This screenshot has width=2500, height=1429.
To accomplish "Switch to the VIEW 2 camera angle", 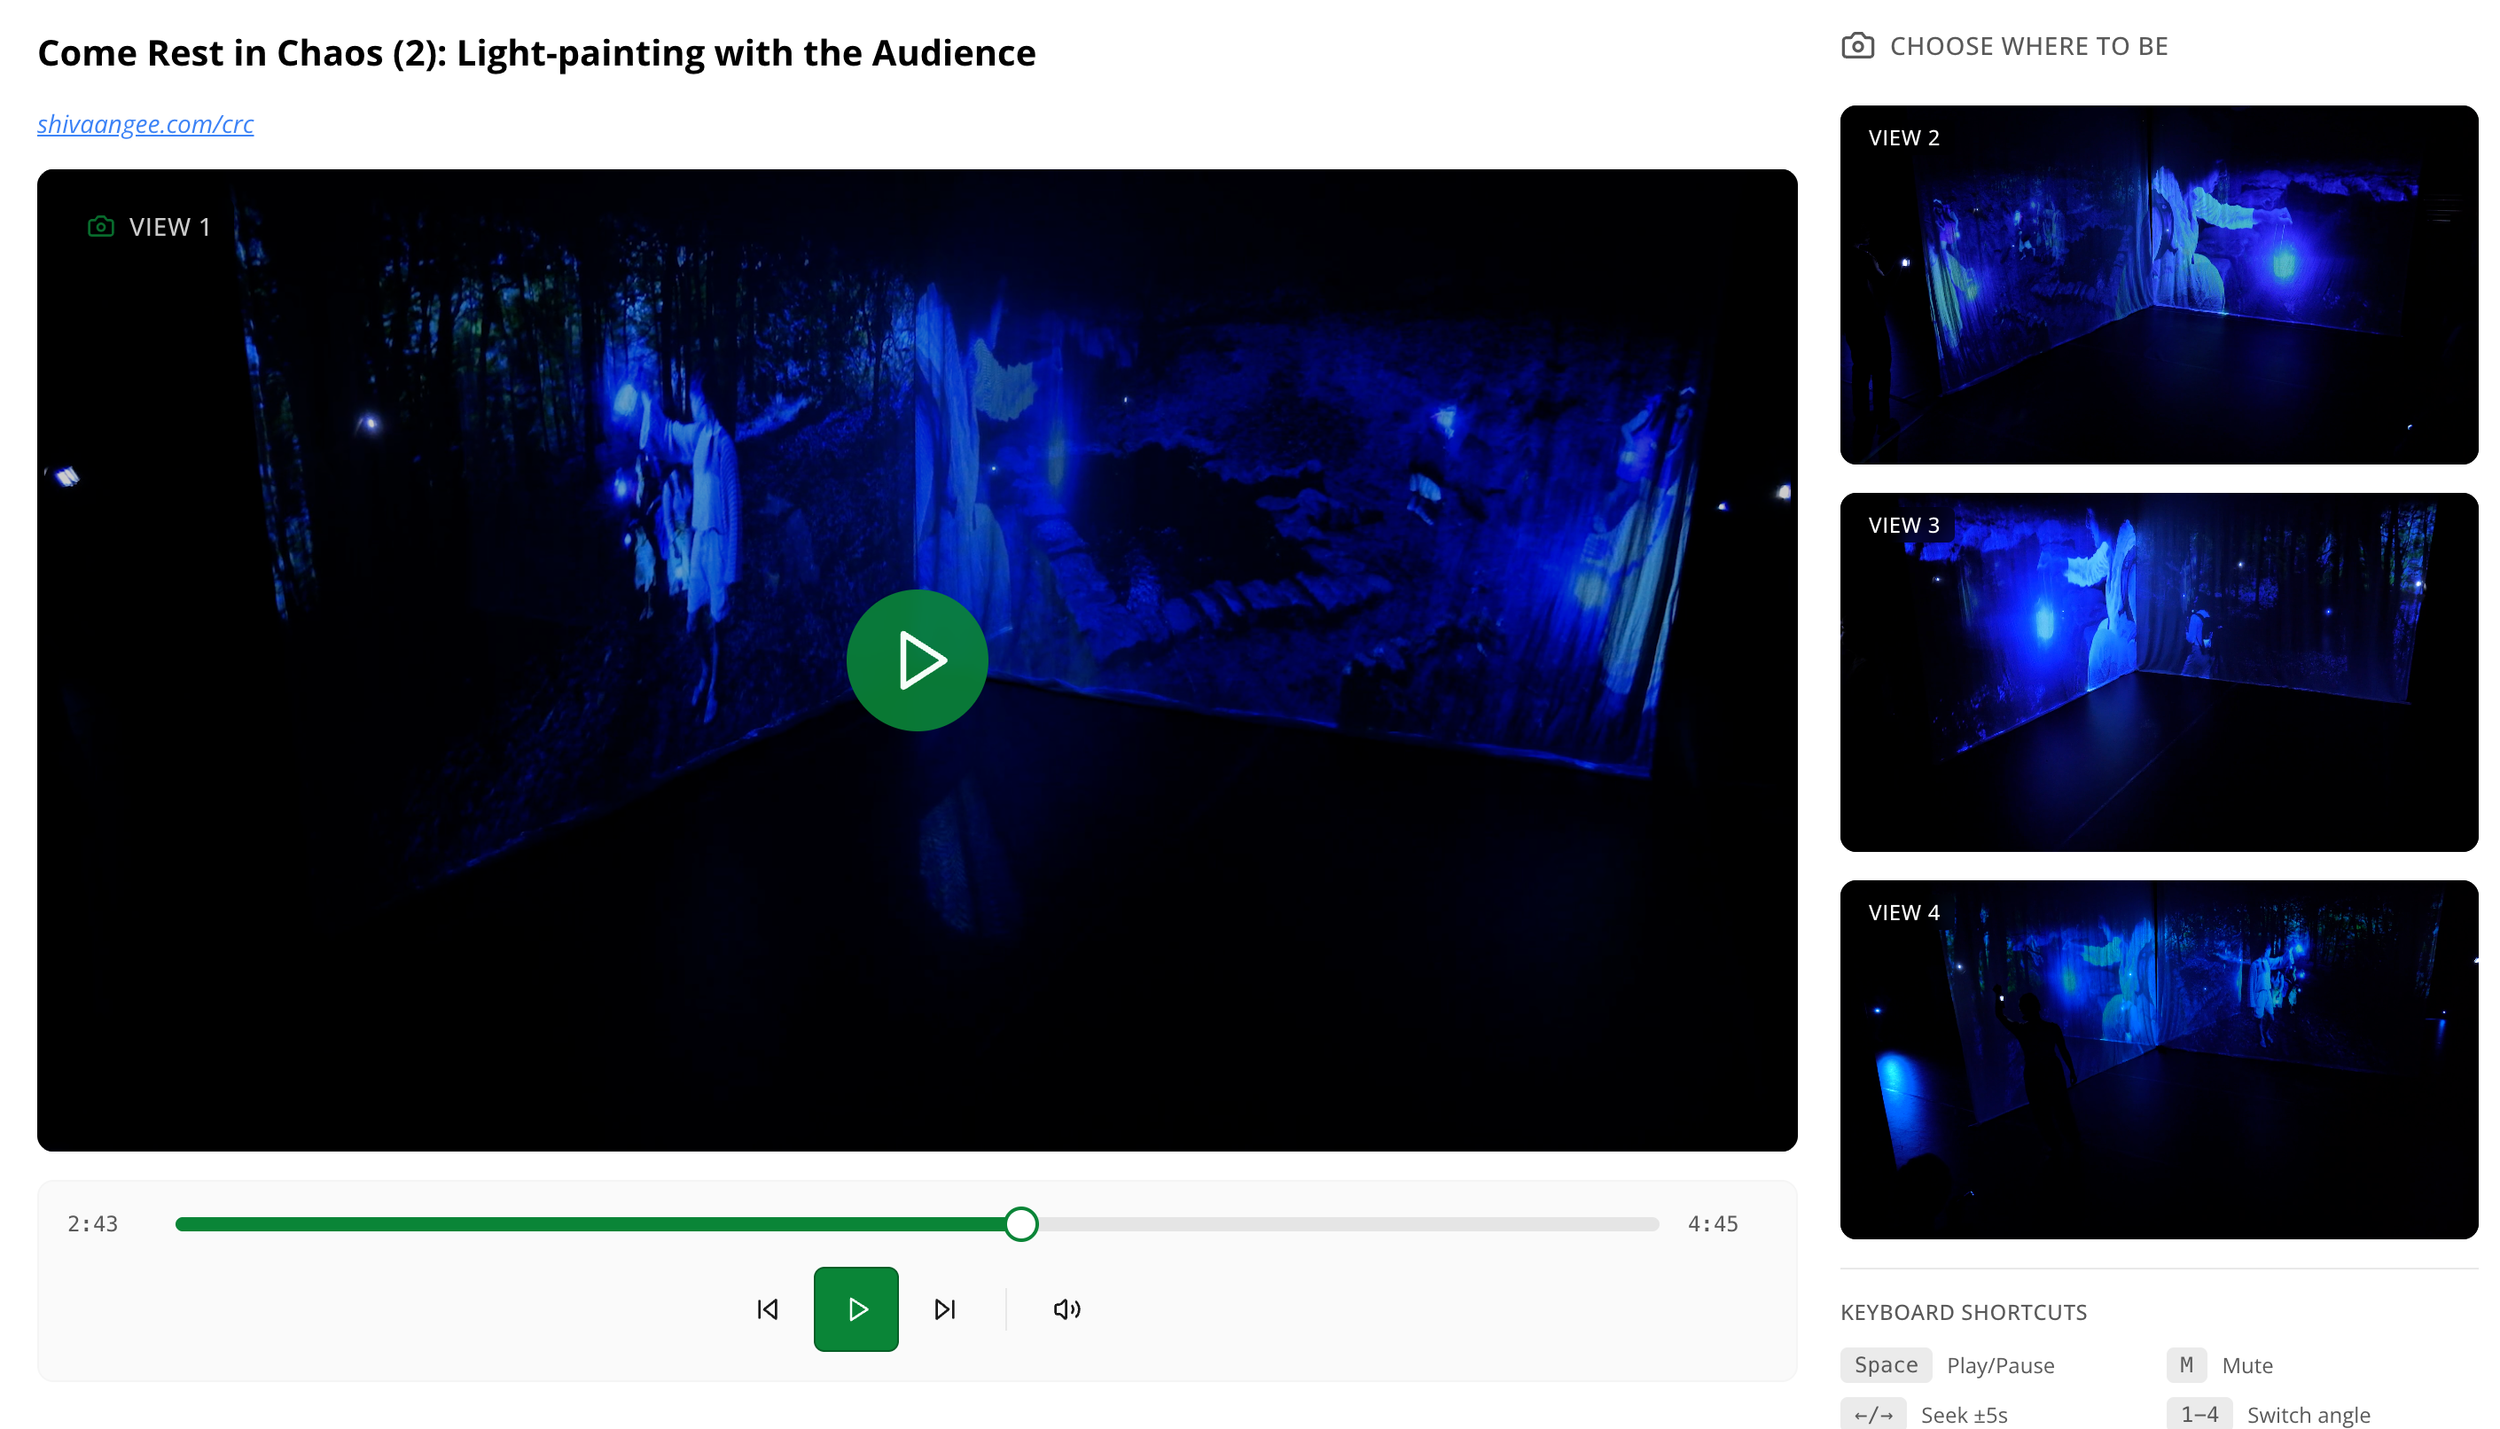I will [2158, 285].
